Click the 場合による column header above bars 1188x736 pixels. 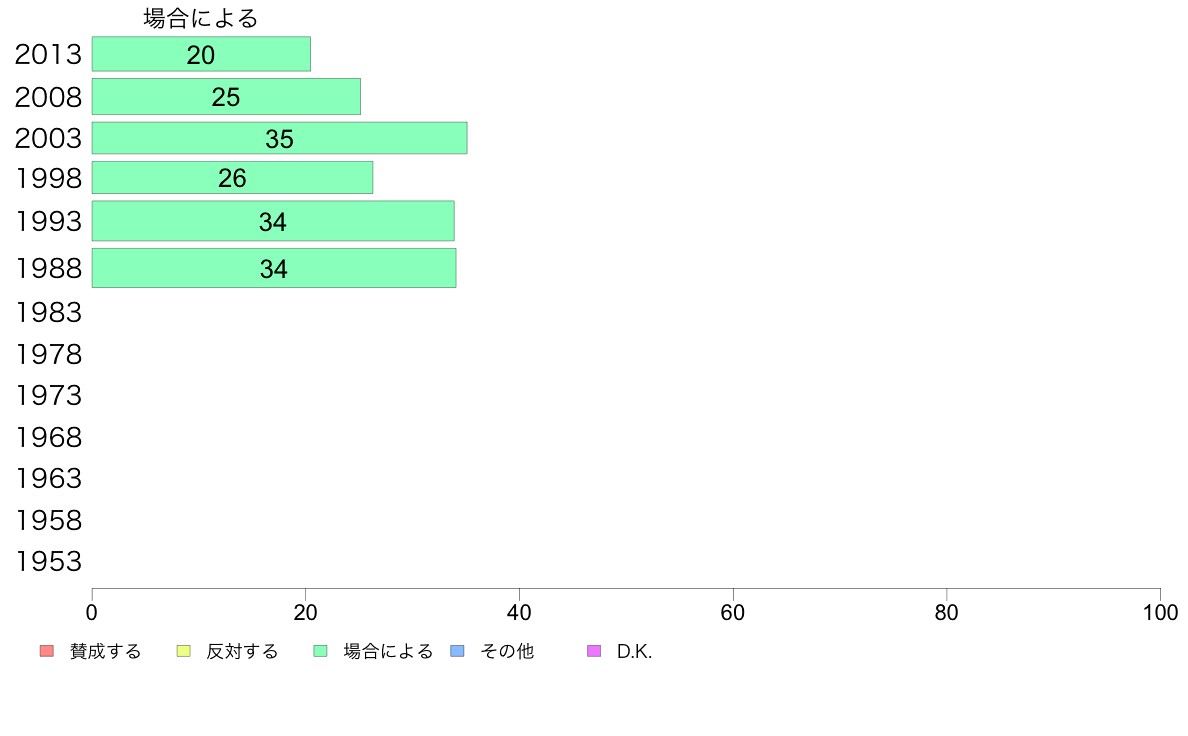(201, 18)
